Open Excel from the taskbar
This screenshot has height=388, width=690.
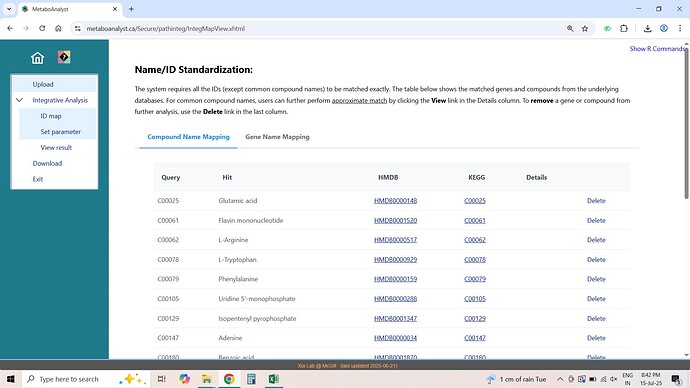coord(274,379)
